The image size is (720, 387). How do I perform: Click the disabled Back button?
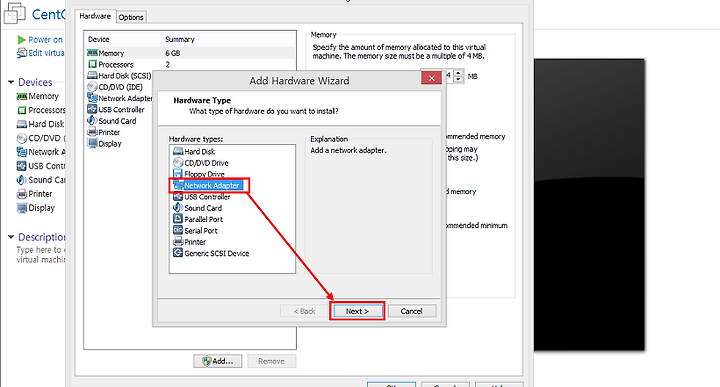tap(304, 311)
